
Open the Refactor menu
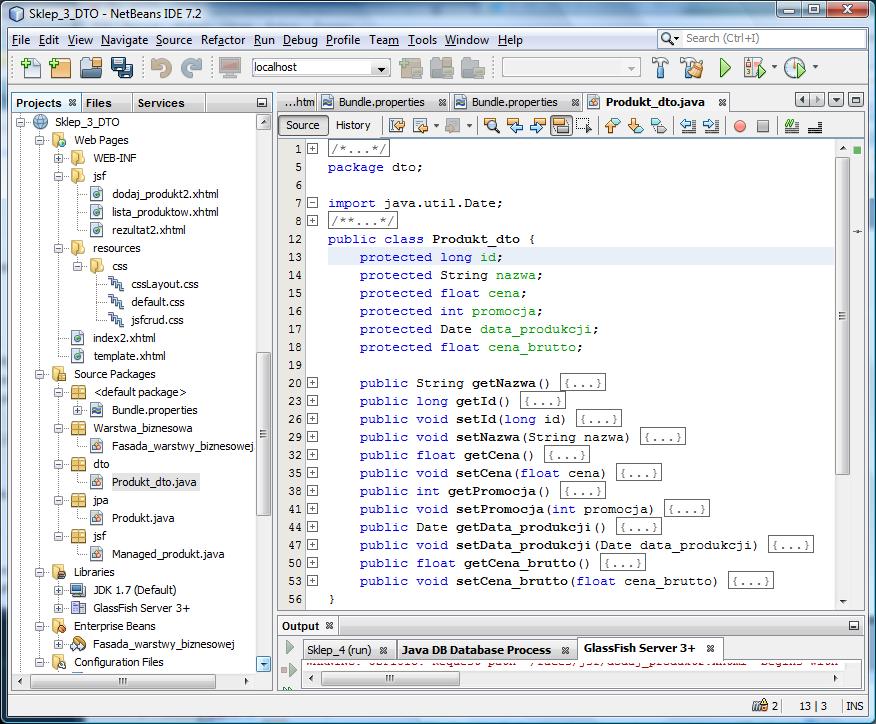[x=223, y=40]
